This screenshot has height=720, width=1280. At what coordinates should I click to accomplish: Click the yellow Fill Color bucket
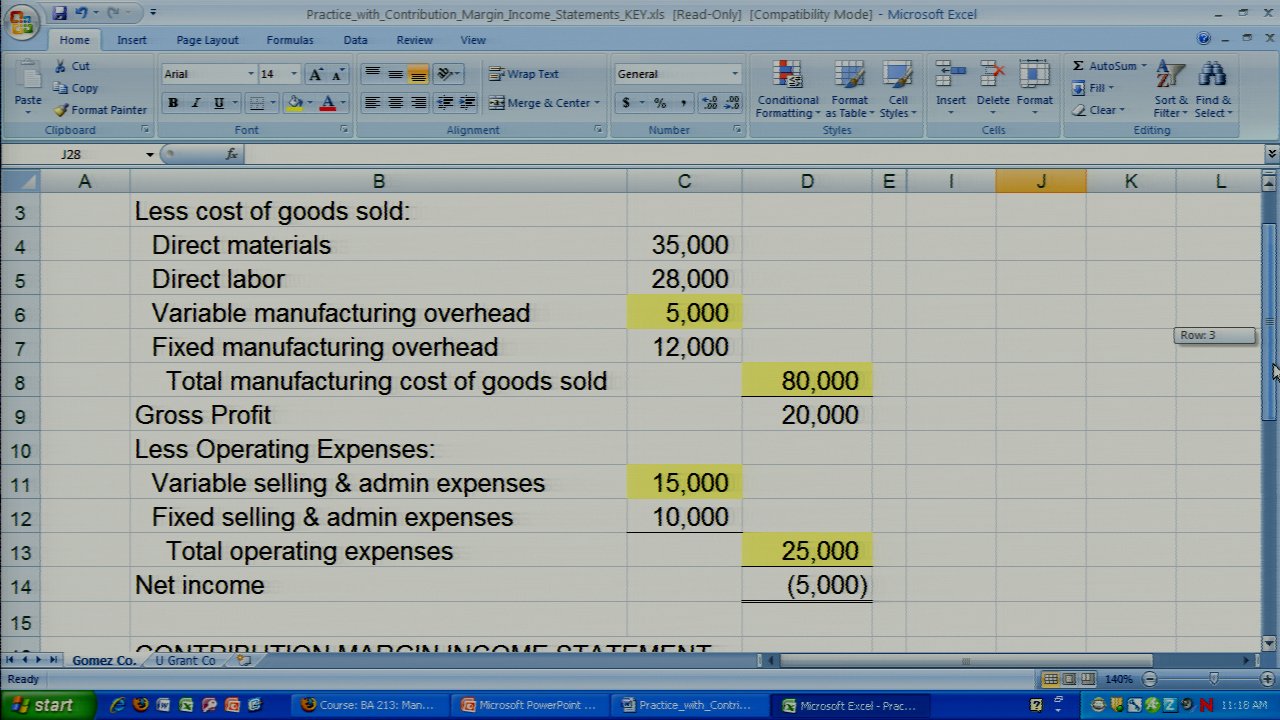(294, 103)
